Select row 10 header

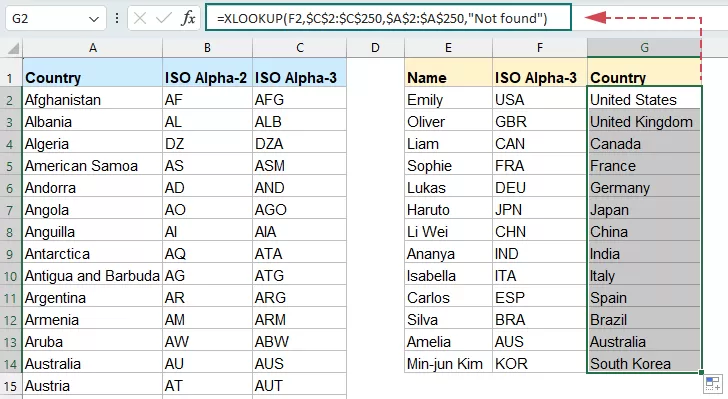pos(11,276)
